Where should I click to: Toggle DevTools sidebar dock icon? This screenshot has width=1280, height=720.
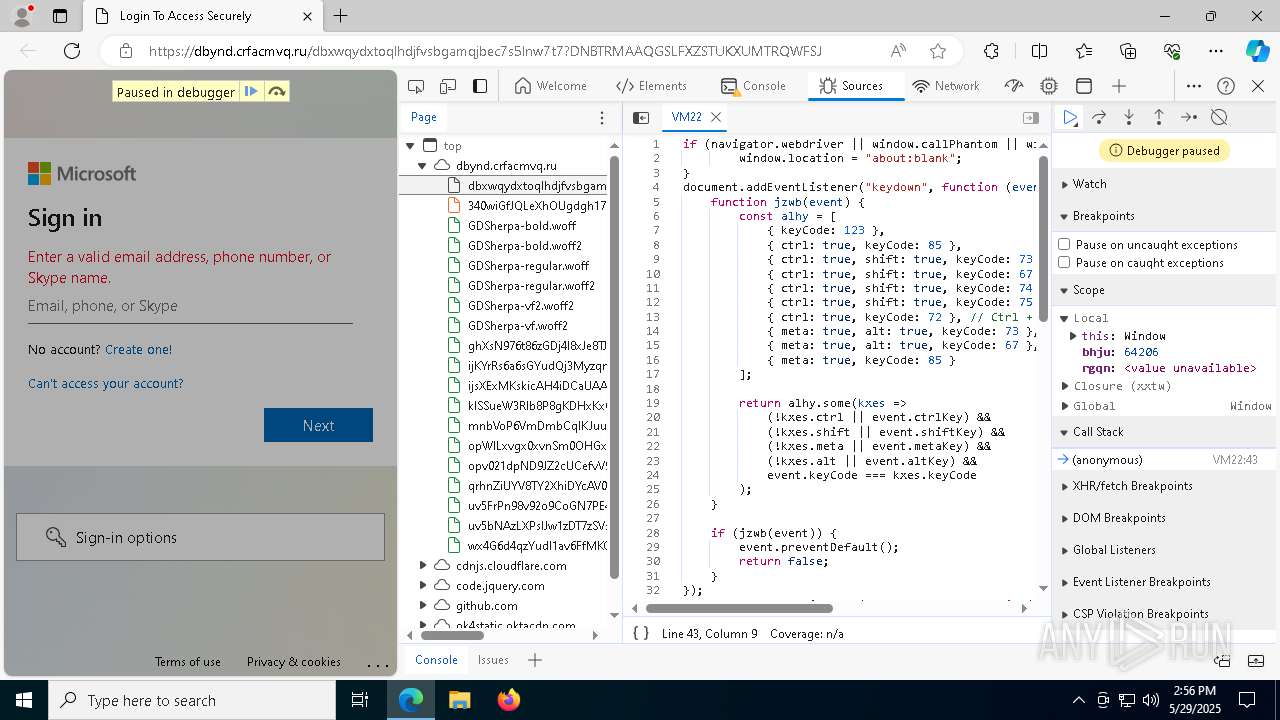480,86
